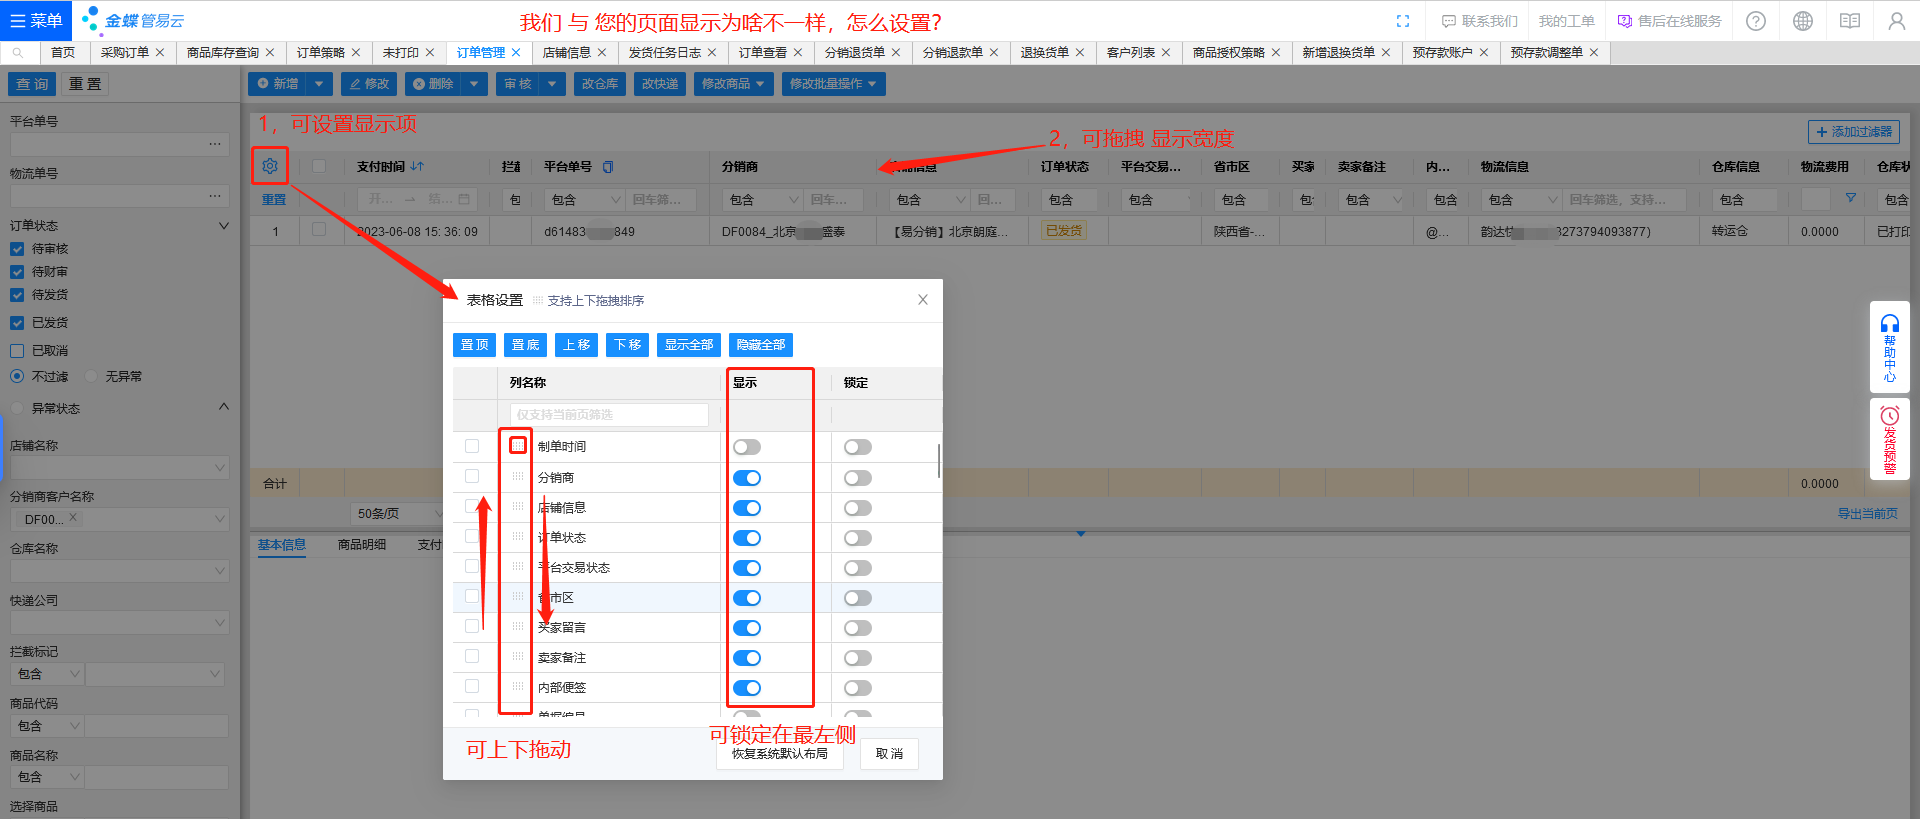This screenshot has height=819, width=1920.
Task: Open the 50条/页 page size dropdown
Action: tap(395, 513)
